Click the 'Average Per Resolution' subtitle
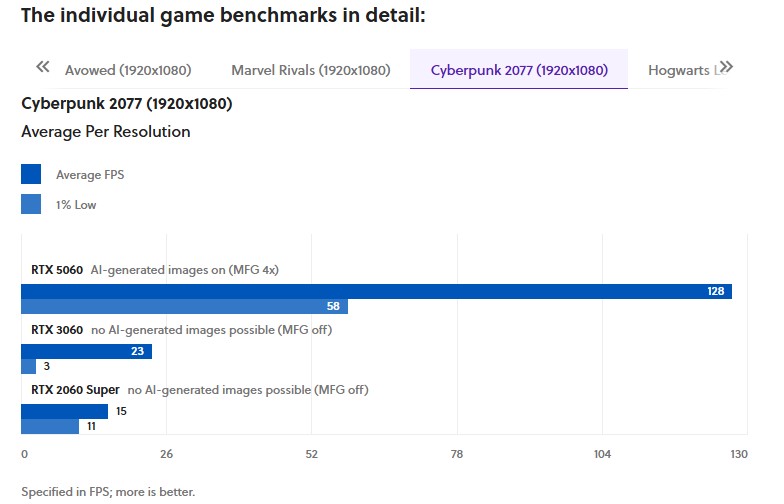Screen dimensions: 784x504 point(106,132)
